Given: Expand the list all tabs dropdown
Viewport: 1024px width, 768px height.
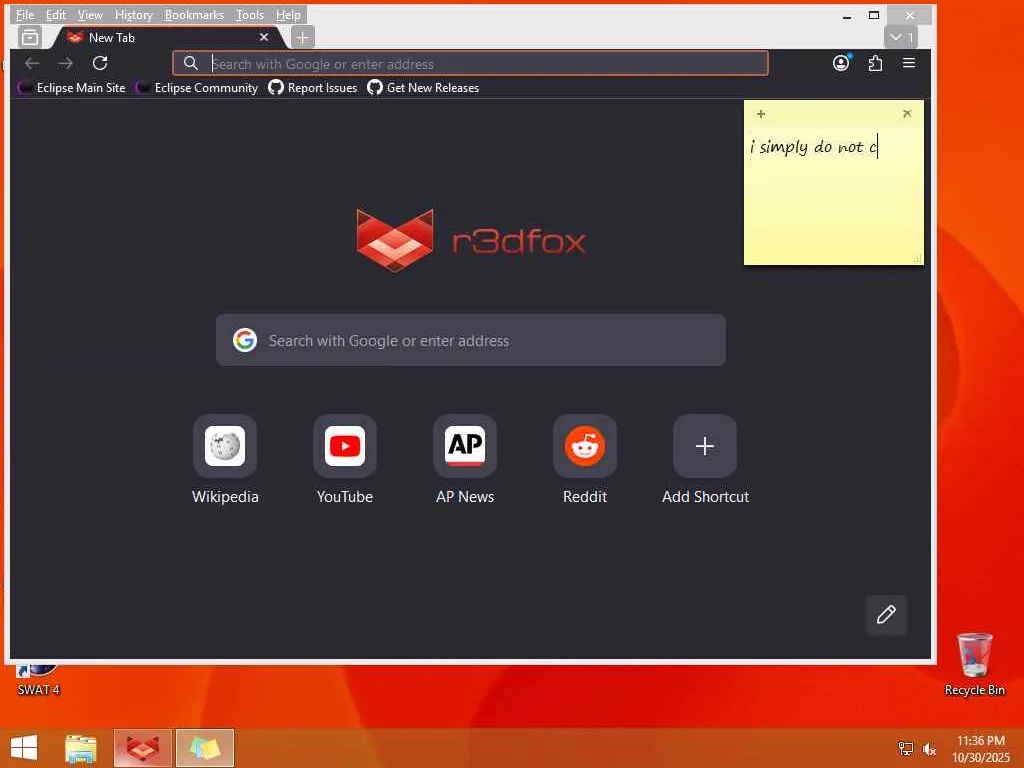Looking at the screenshot, I should pyautogui.click(x=901, y=37).
